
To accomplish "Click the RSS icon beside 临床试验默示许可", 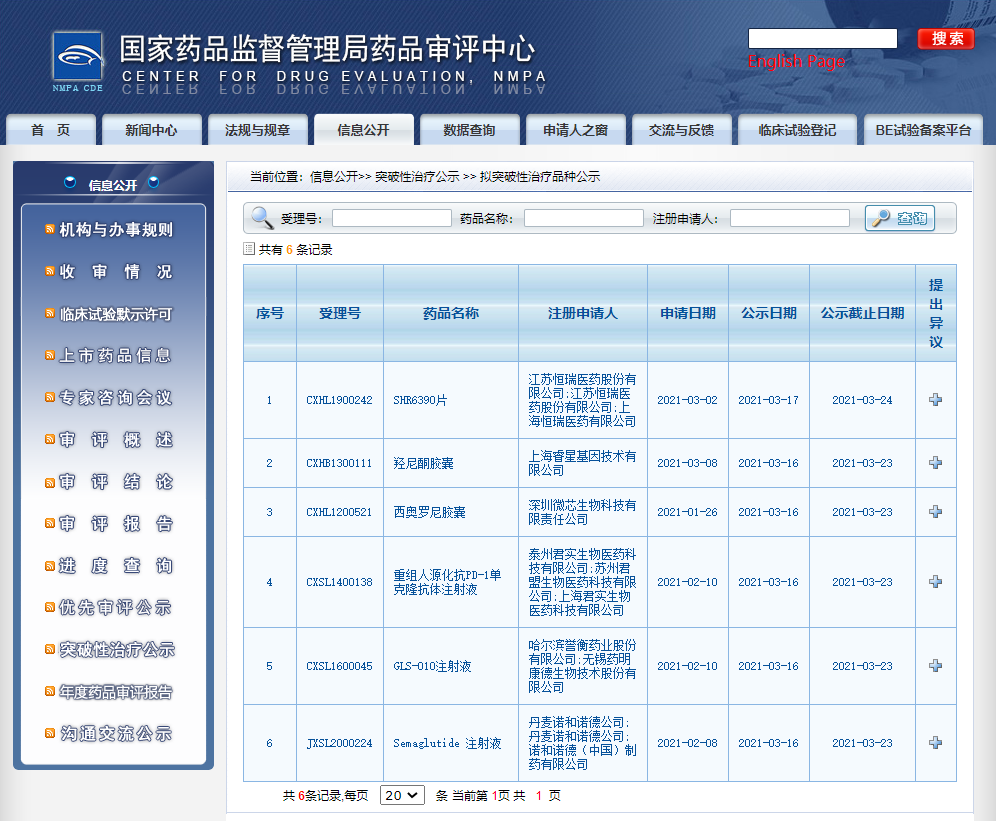I will (50, 313).
